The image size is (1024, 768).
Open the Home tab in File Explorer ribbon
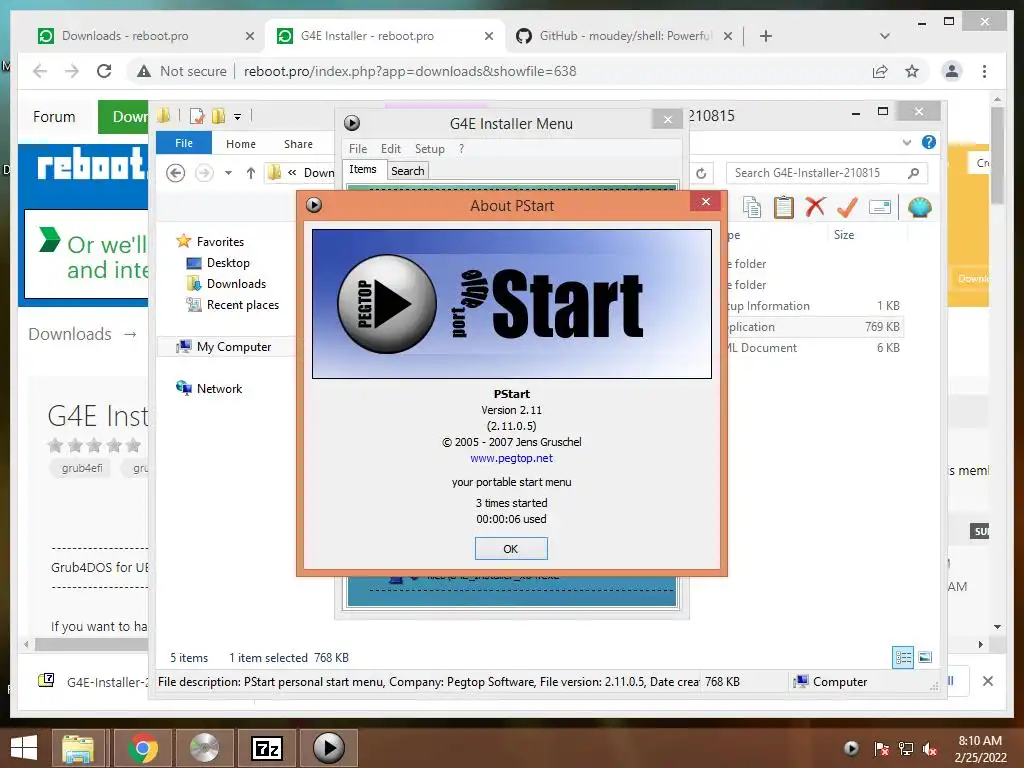pos(241,144)
